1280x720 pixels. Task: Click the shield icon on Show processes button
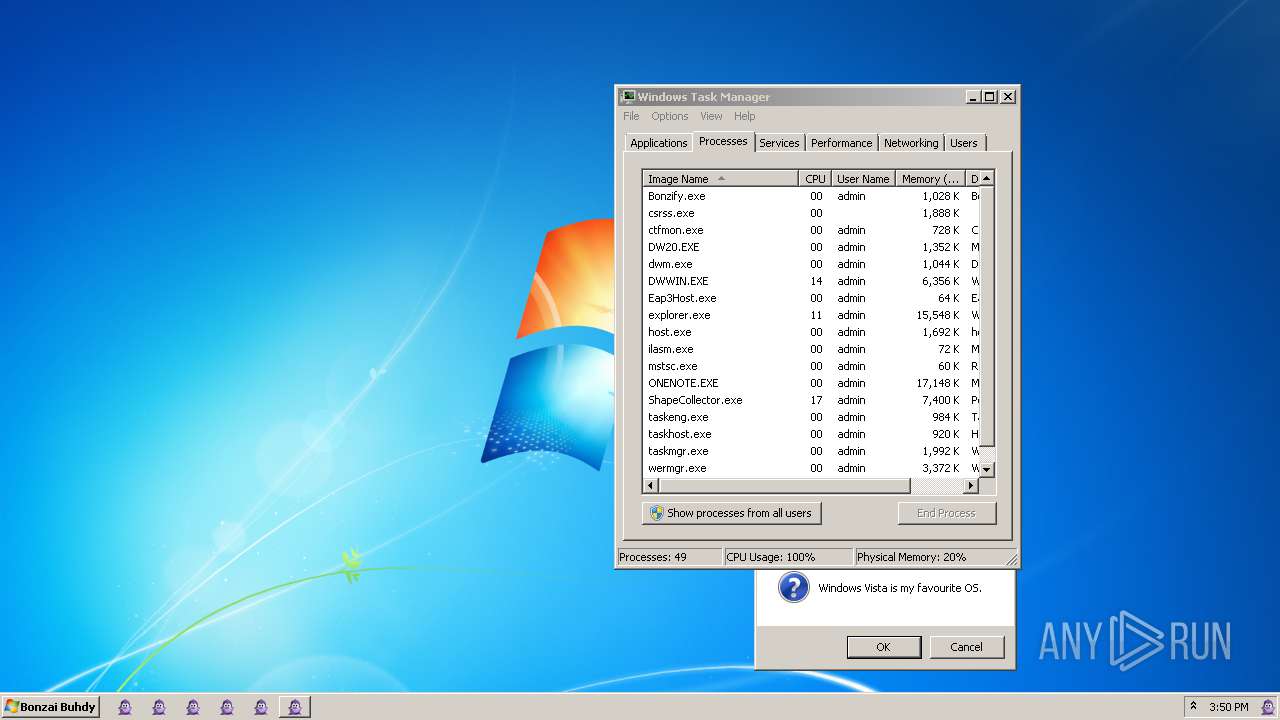[657, 513]
